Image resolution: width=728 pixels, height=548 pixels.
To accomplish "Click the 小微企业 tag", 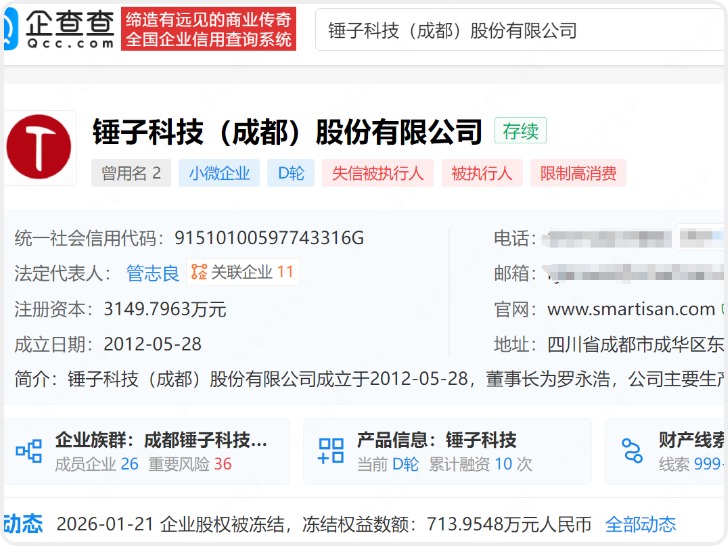I will click(x=219, y=173).
